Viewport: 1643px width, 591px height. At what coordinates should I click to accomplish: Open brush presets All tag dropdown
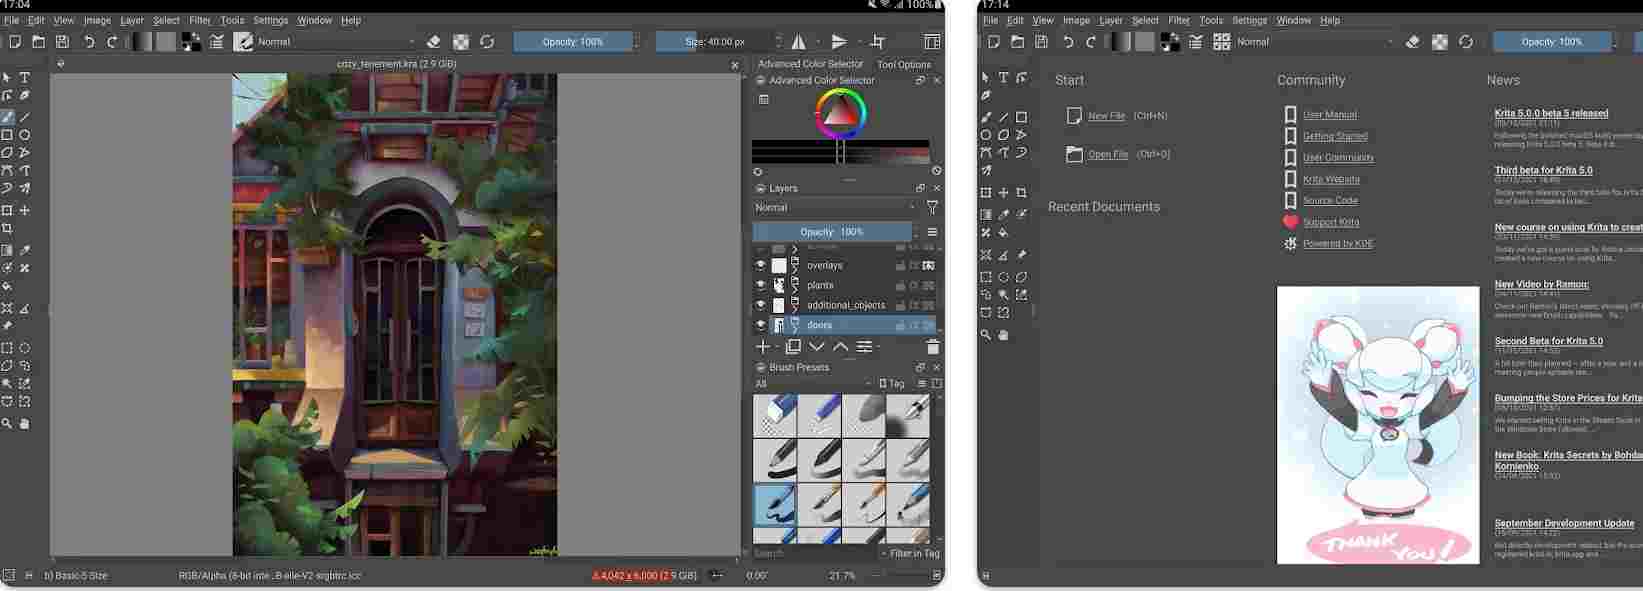pyautogui.click(x=813, y=384)
